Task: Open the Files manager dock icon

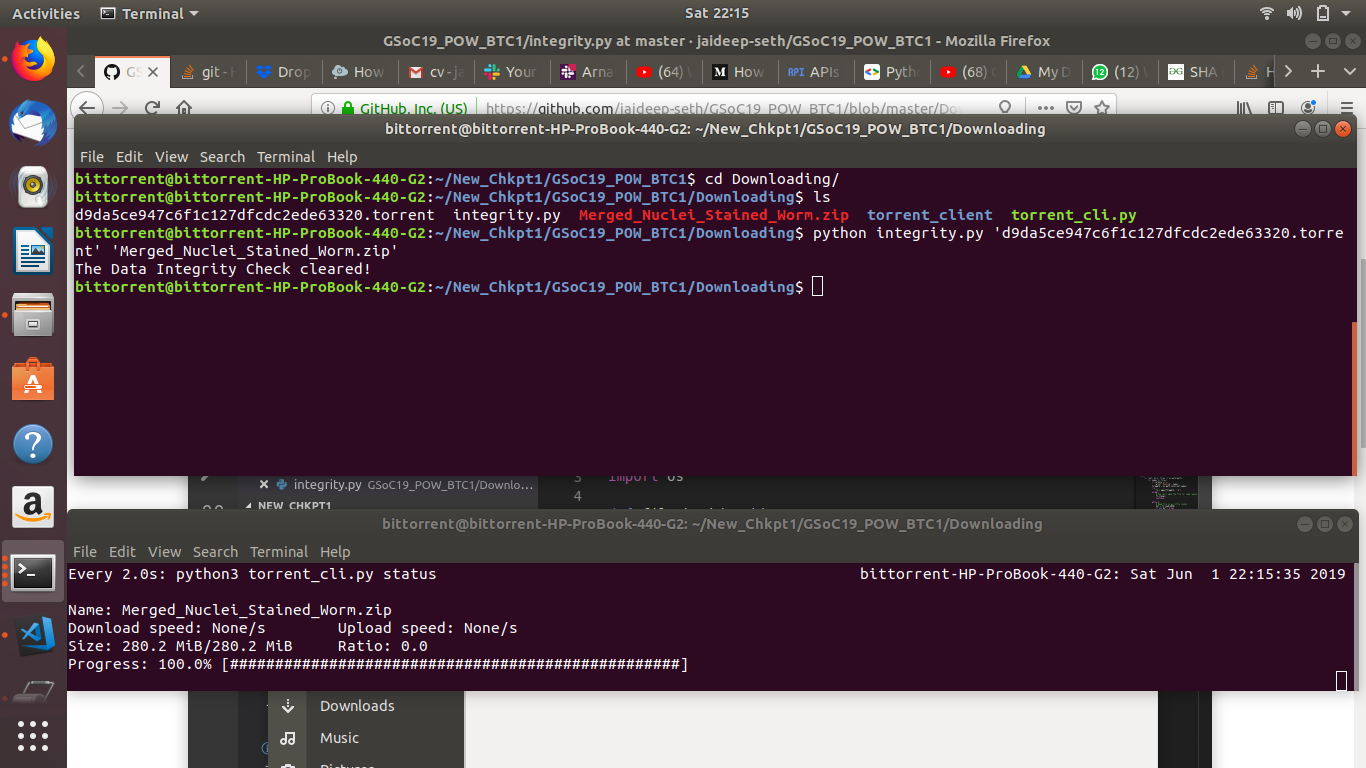Action: point(33,315)
